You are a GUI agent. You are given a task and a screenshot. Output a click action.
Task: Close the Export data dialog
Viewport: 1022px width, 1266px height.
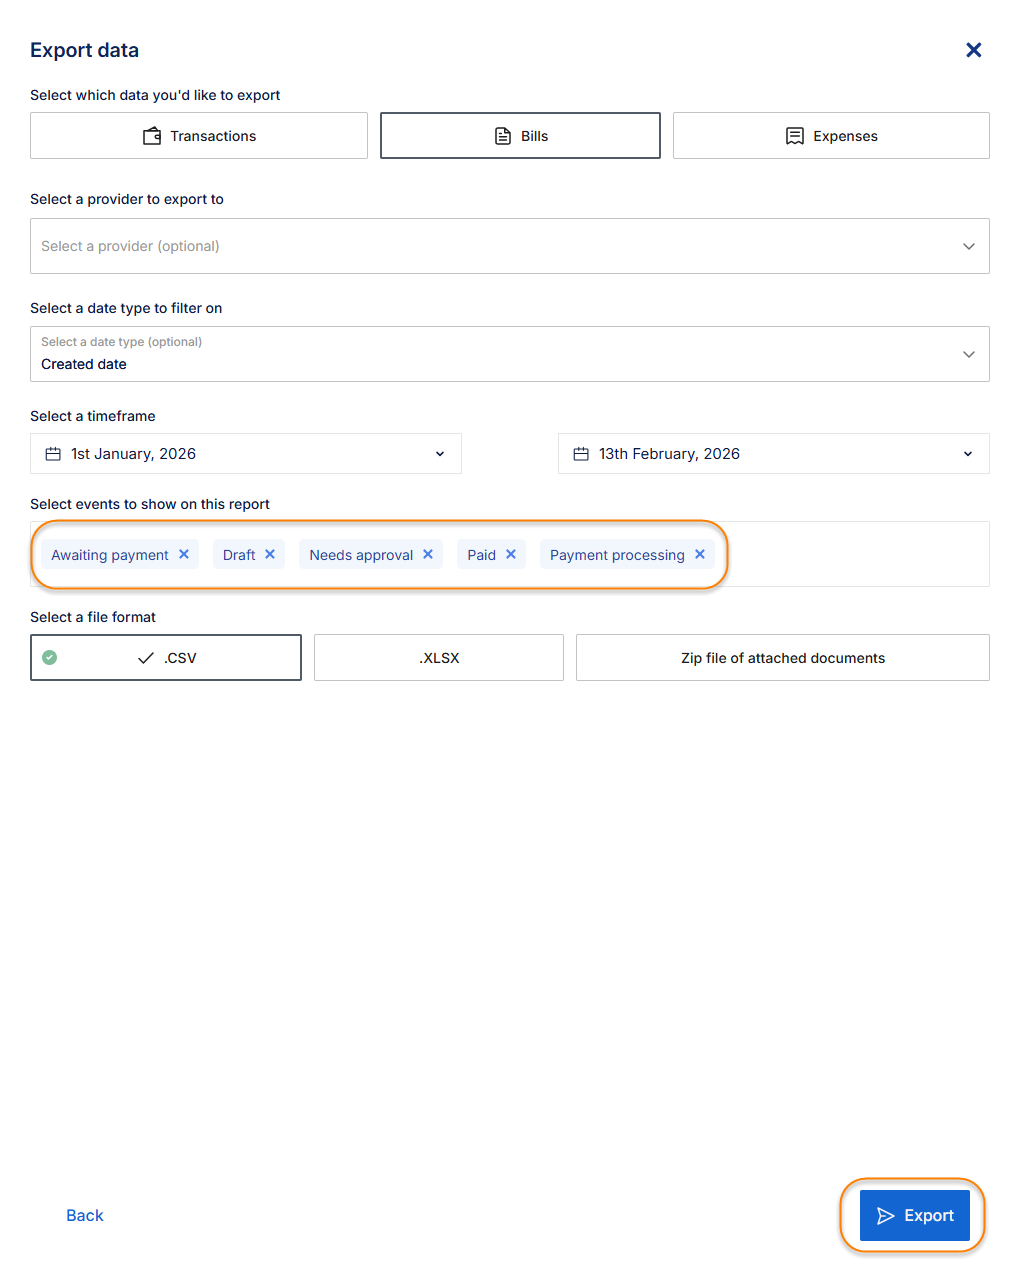coord(974,50)
